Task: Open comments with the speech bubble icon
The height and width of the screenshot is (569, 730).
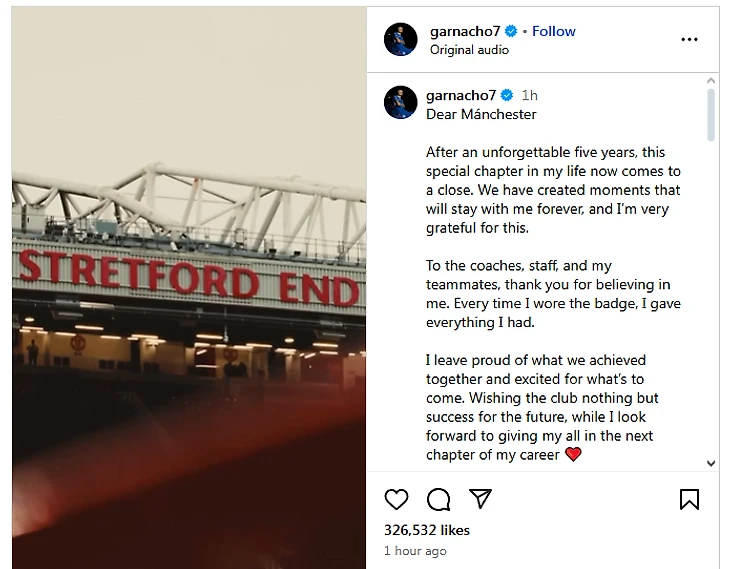Action: [x=438, y=499]
